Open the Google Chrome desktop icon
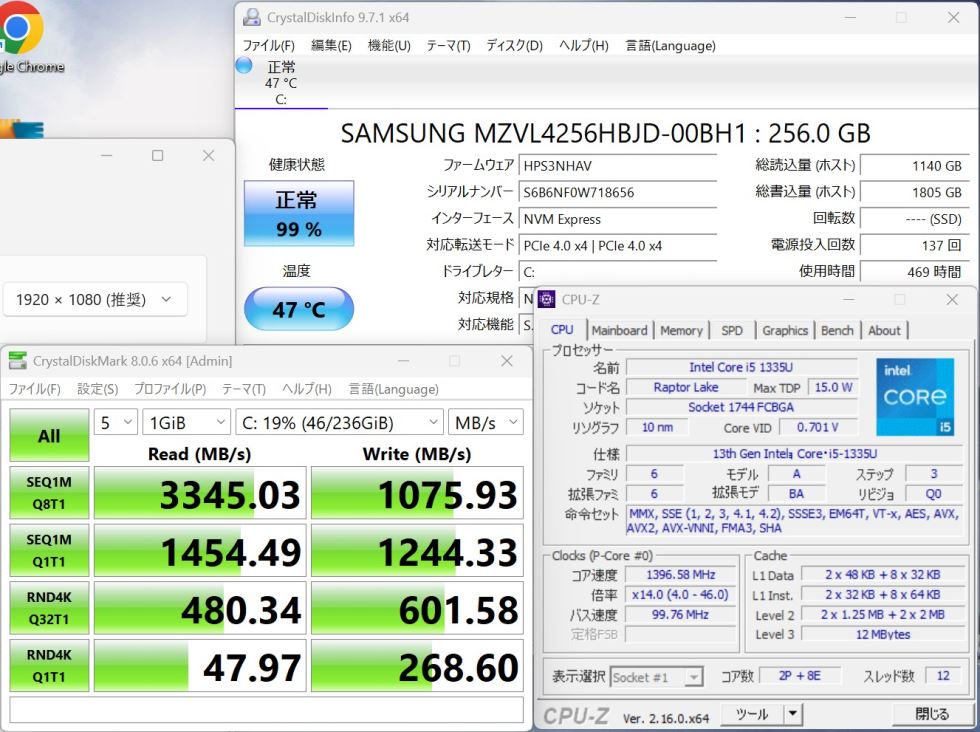 click(x=22, y=38)
